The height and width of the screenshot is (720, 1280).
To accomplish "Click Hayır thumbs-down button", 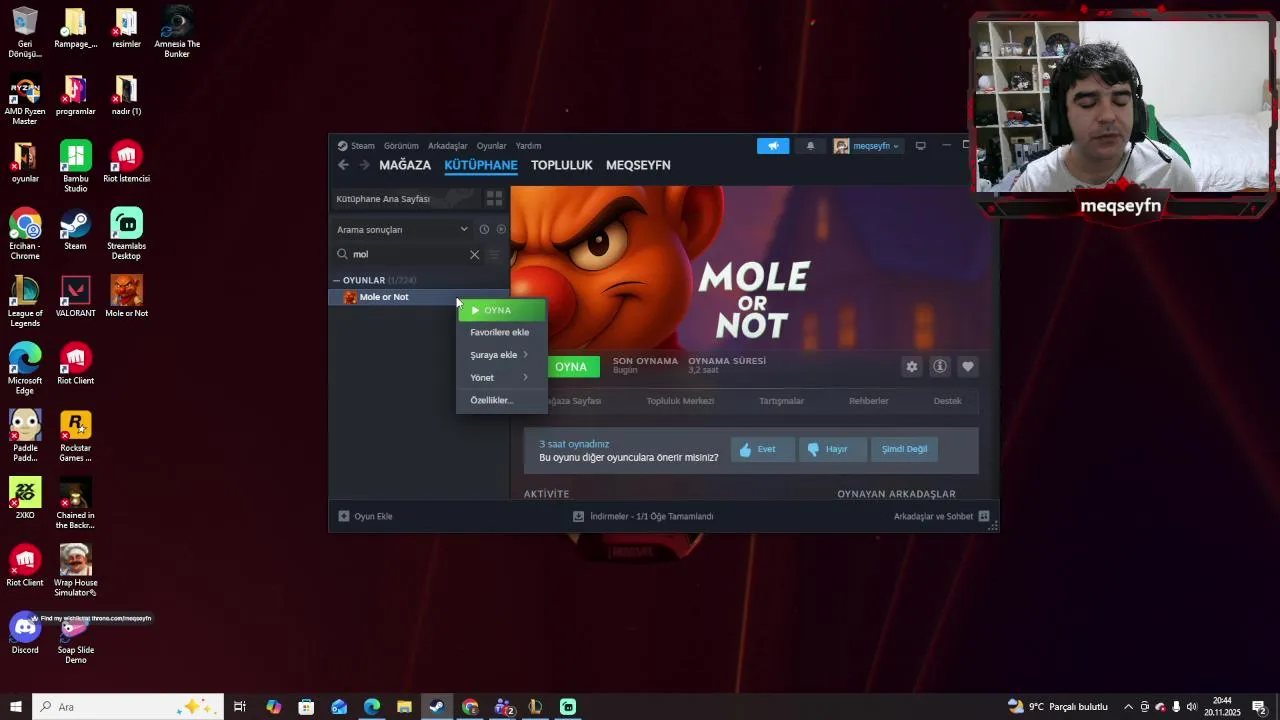I will 832,449.
